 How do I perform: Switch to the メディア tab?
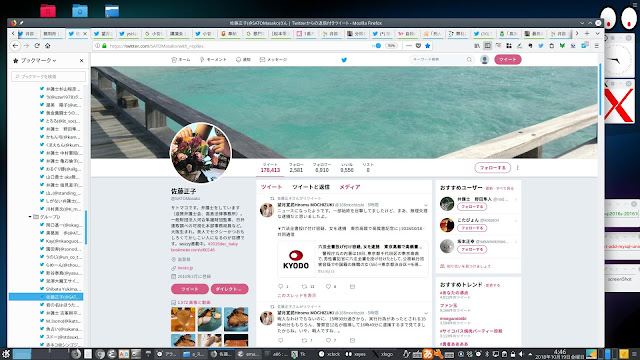[x=350, y=187]
